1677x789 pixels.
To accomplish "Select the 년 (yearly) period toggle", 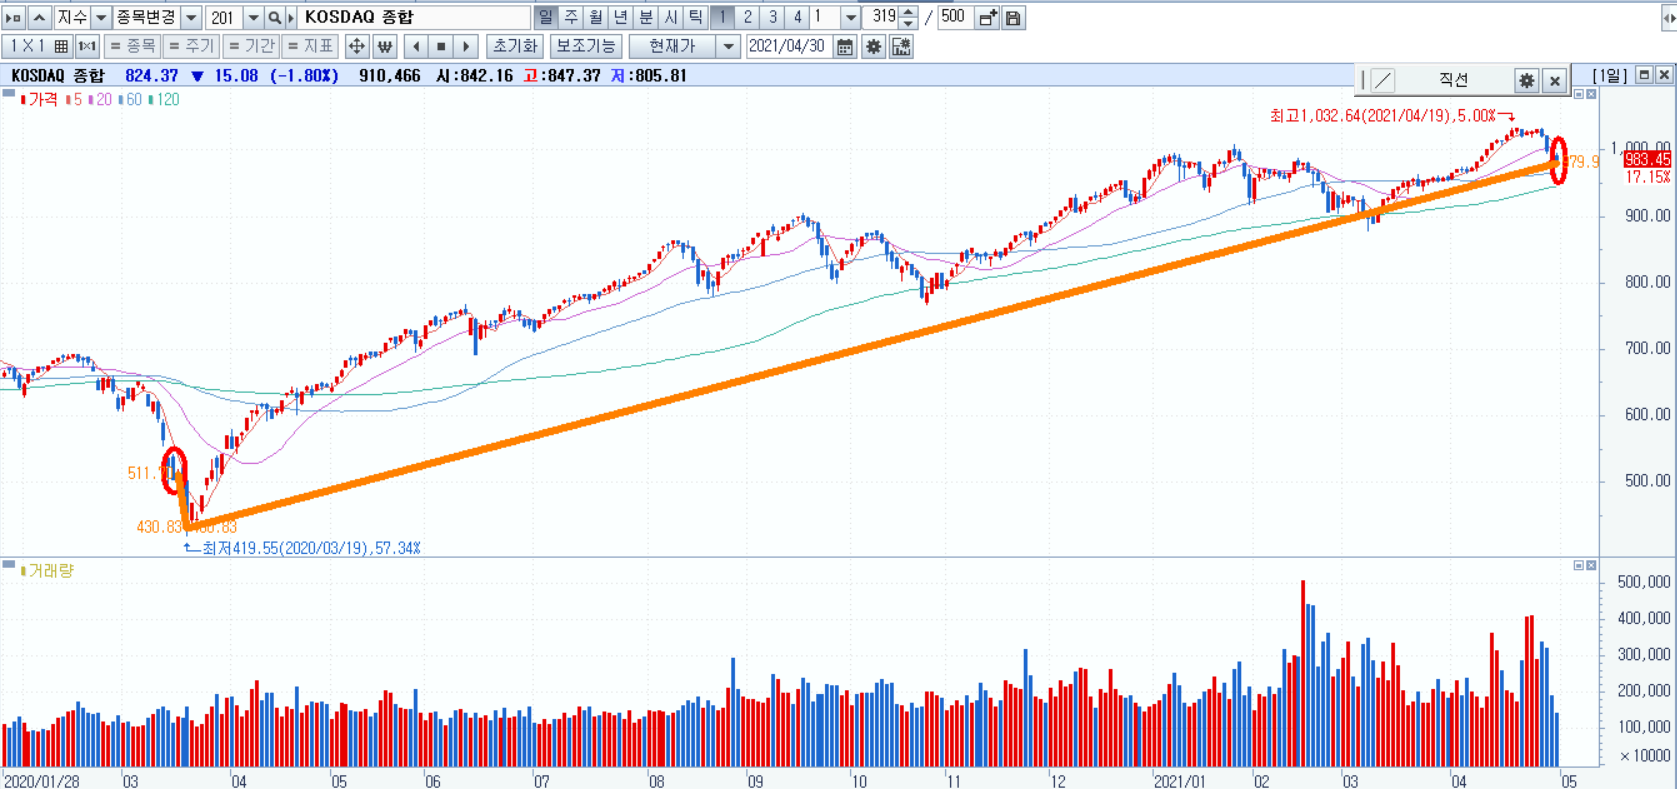I will coord(621,17).
